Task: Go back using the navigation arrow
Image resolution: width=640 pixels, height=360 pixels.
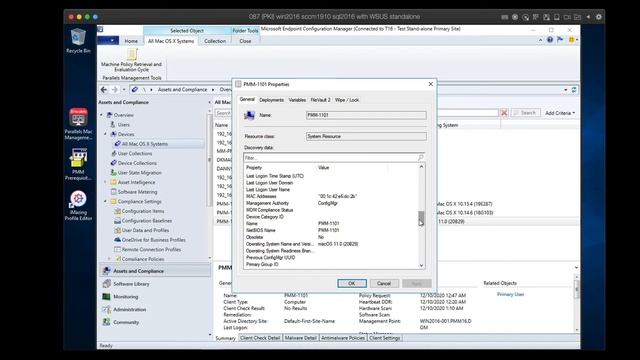Action: pos(104,89)
